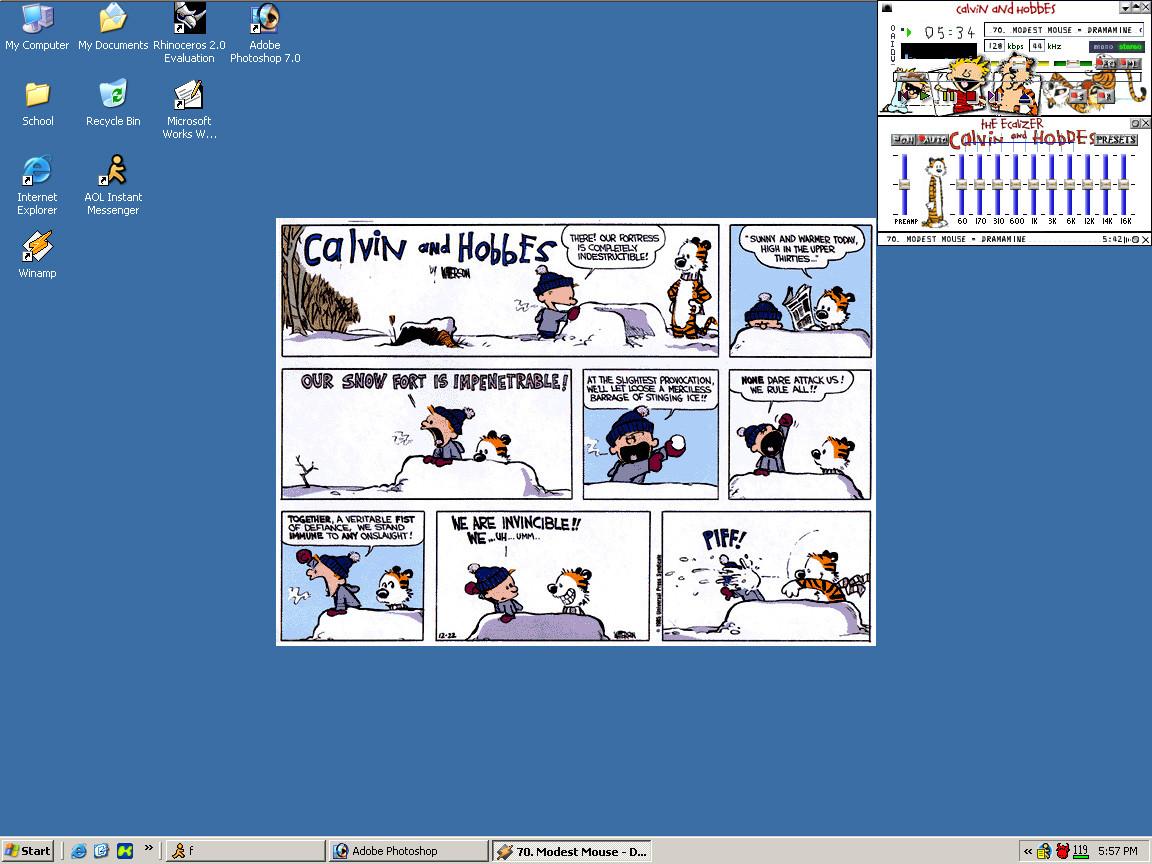Click the Winamp song seek bar
The width and height of the screenshot is (1152, 864).
pyautogui.click(x=1018, y=76)
